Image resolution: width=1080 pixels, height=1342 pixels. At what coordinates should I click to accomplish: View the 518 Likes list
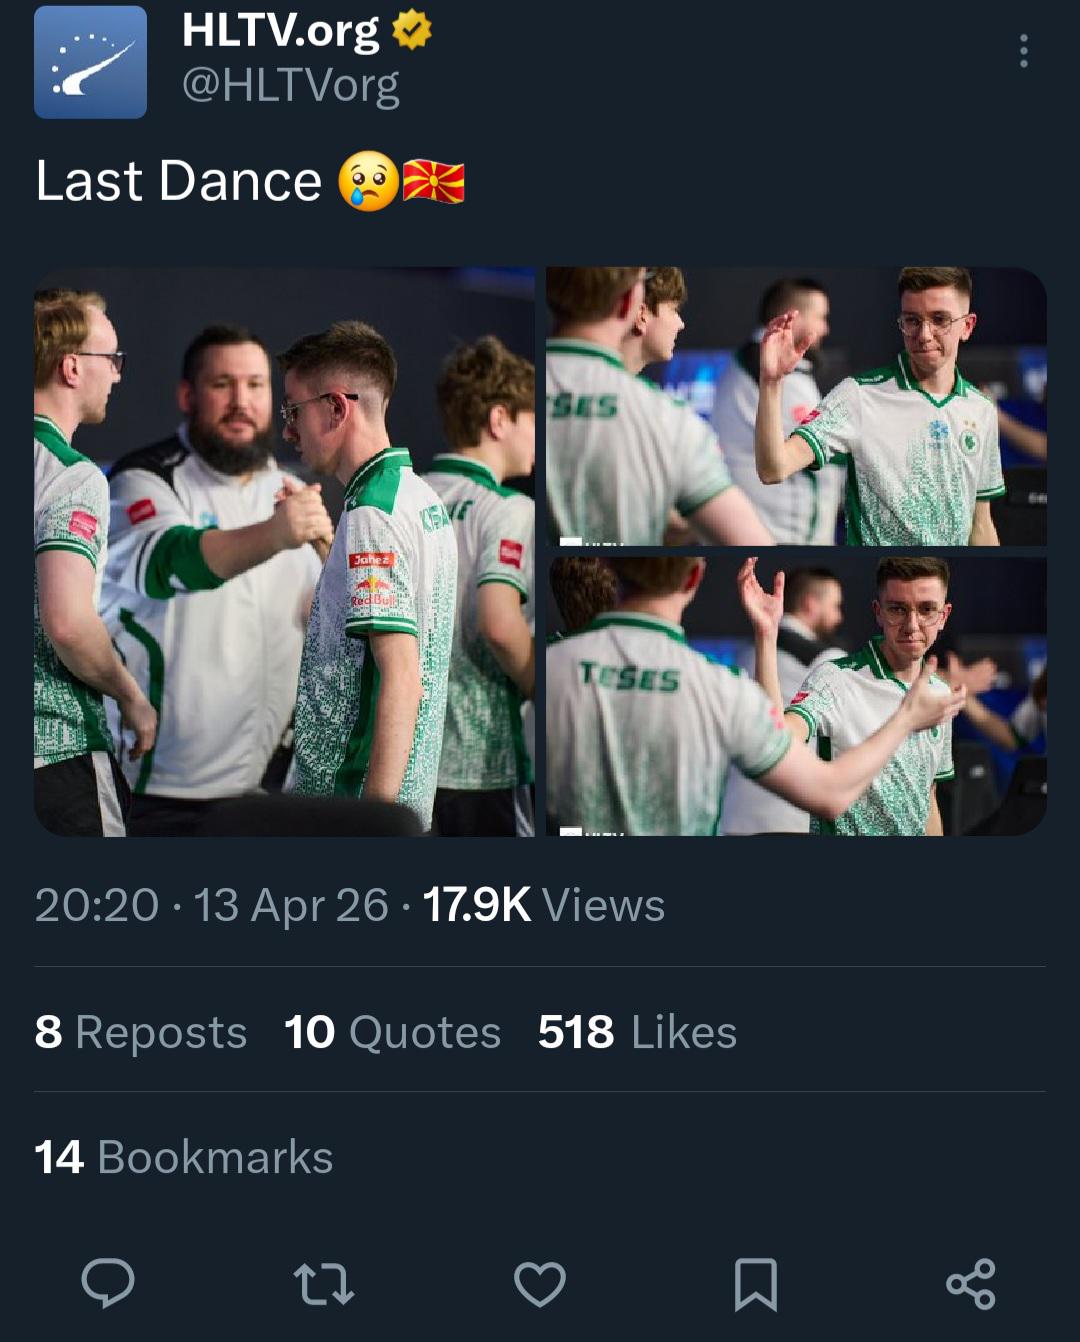pyautogui.click(x=637, y=1032)
